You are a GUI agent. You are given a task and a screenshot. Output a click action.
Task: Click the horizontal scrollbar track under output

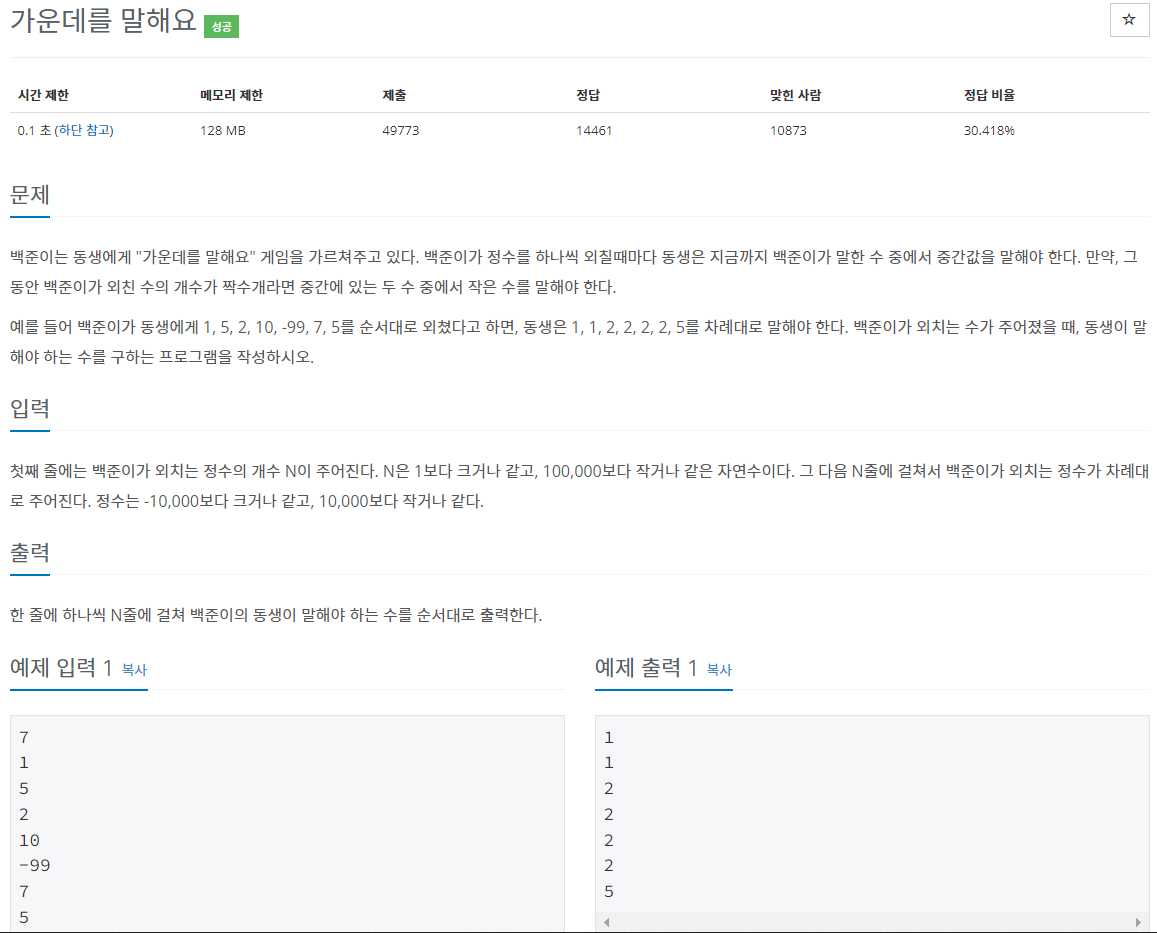pyautogui.click(x=872, y=922)
